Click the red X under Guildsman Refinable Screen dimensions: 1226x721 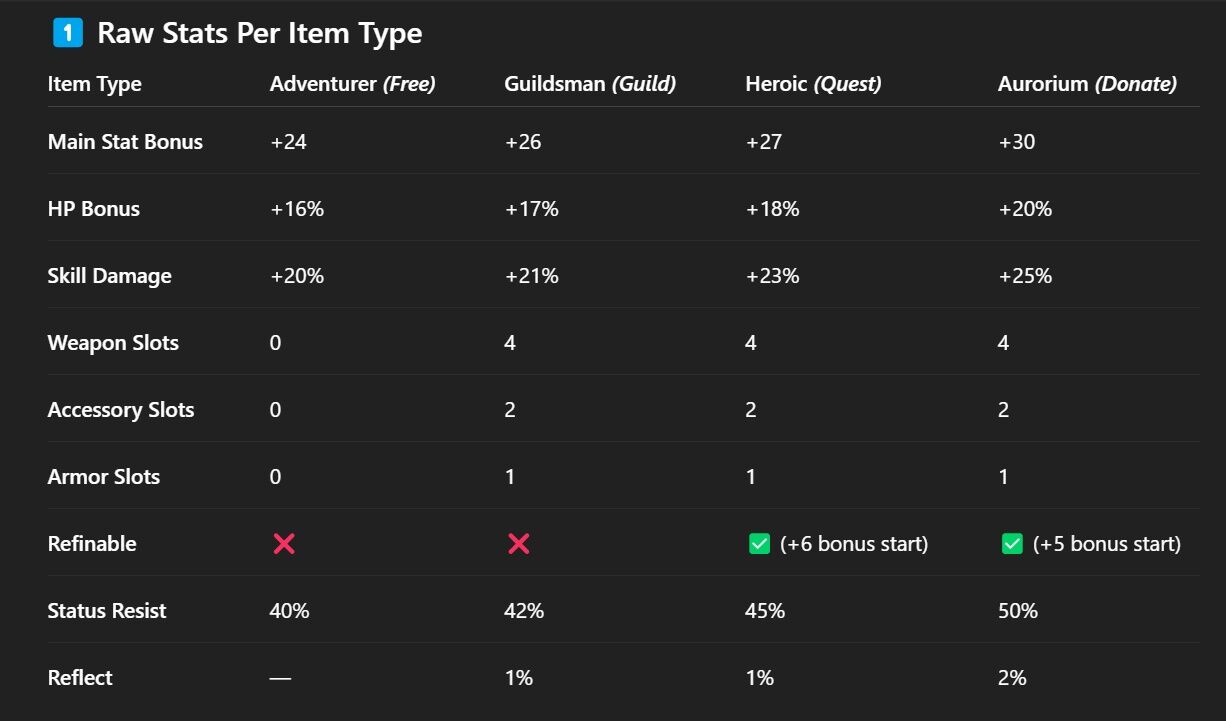click(x=518, y=544)
